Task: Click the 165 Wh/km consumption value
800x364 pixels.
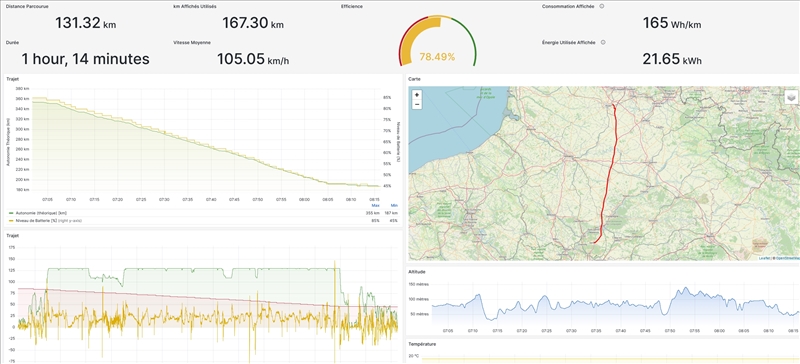Action: click(671, 23)
